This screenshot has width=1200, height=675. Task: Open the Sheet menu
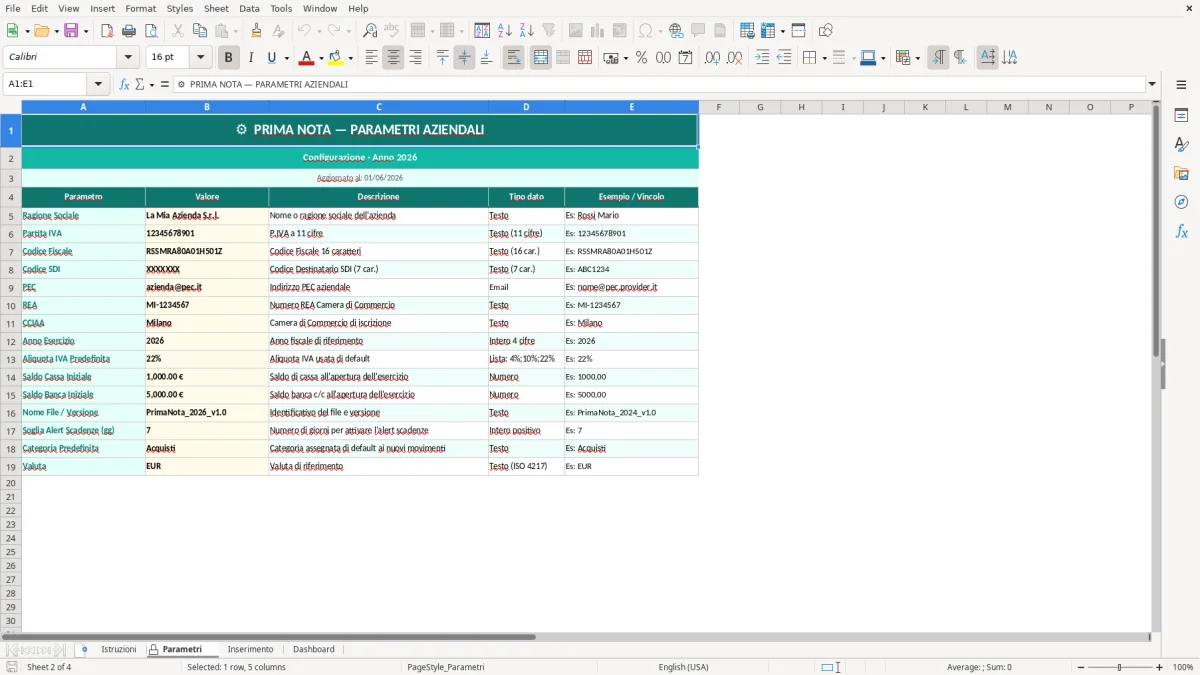216,8
